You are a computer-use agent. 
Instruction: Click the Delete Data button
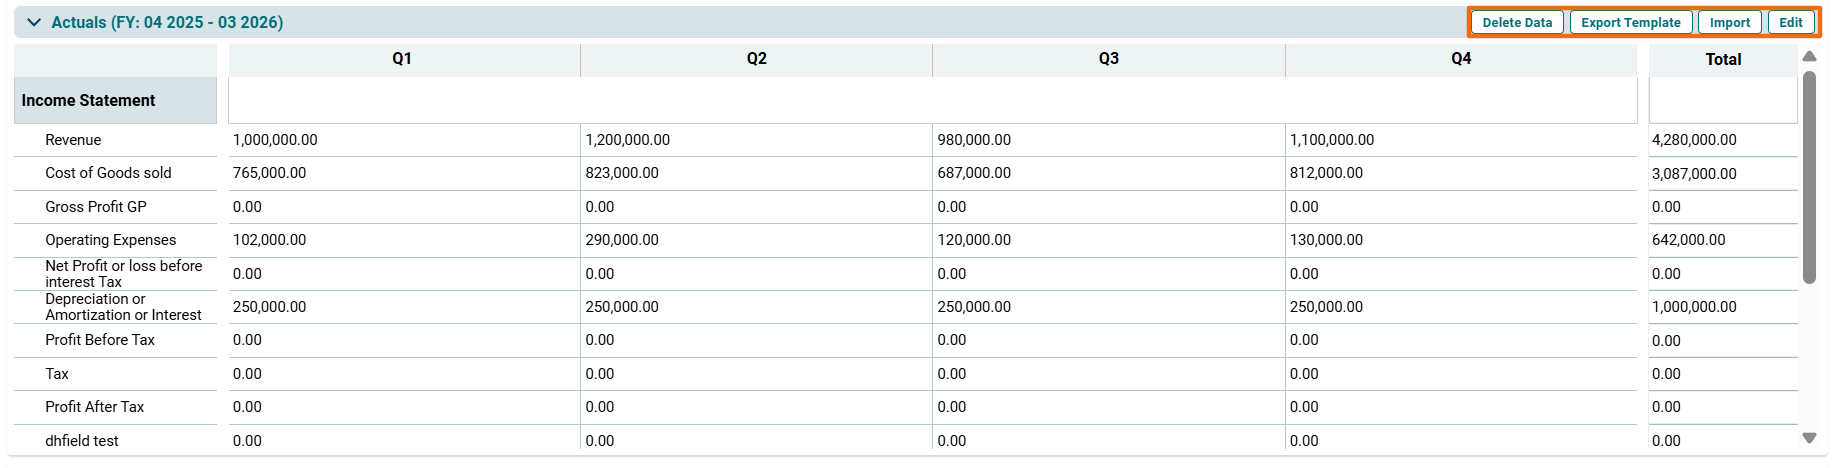point(1516,22)
